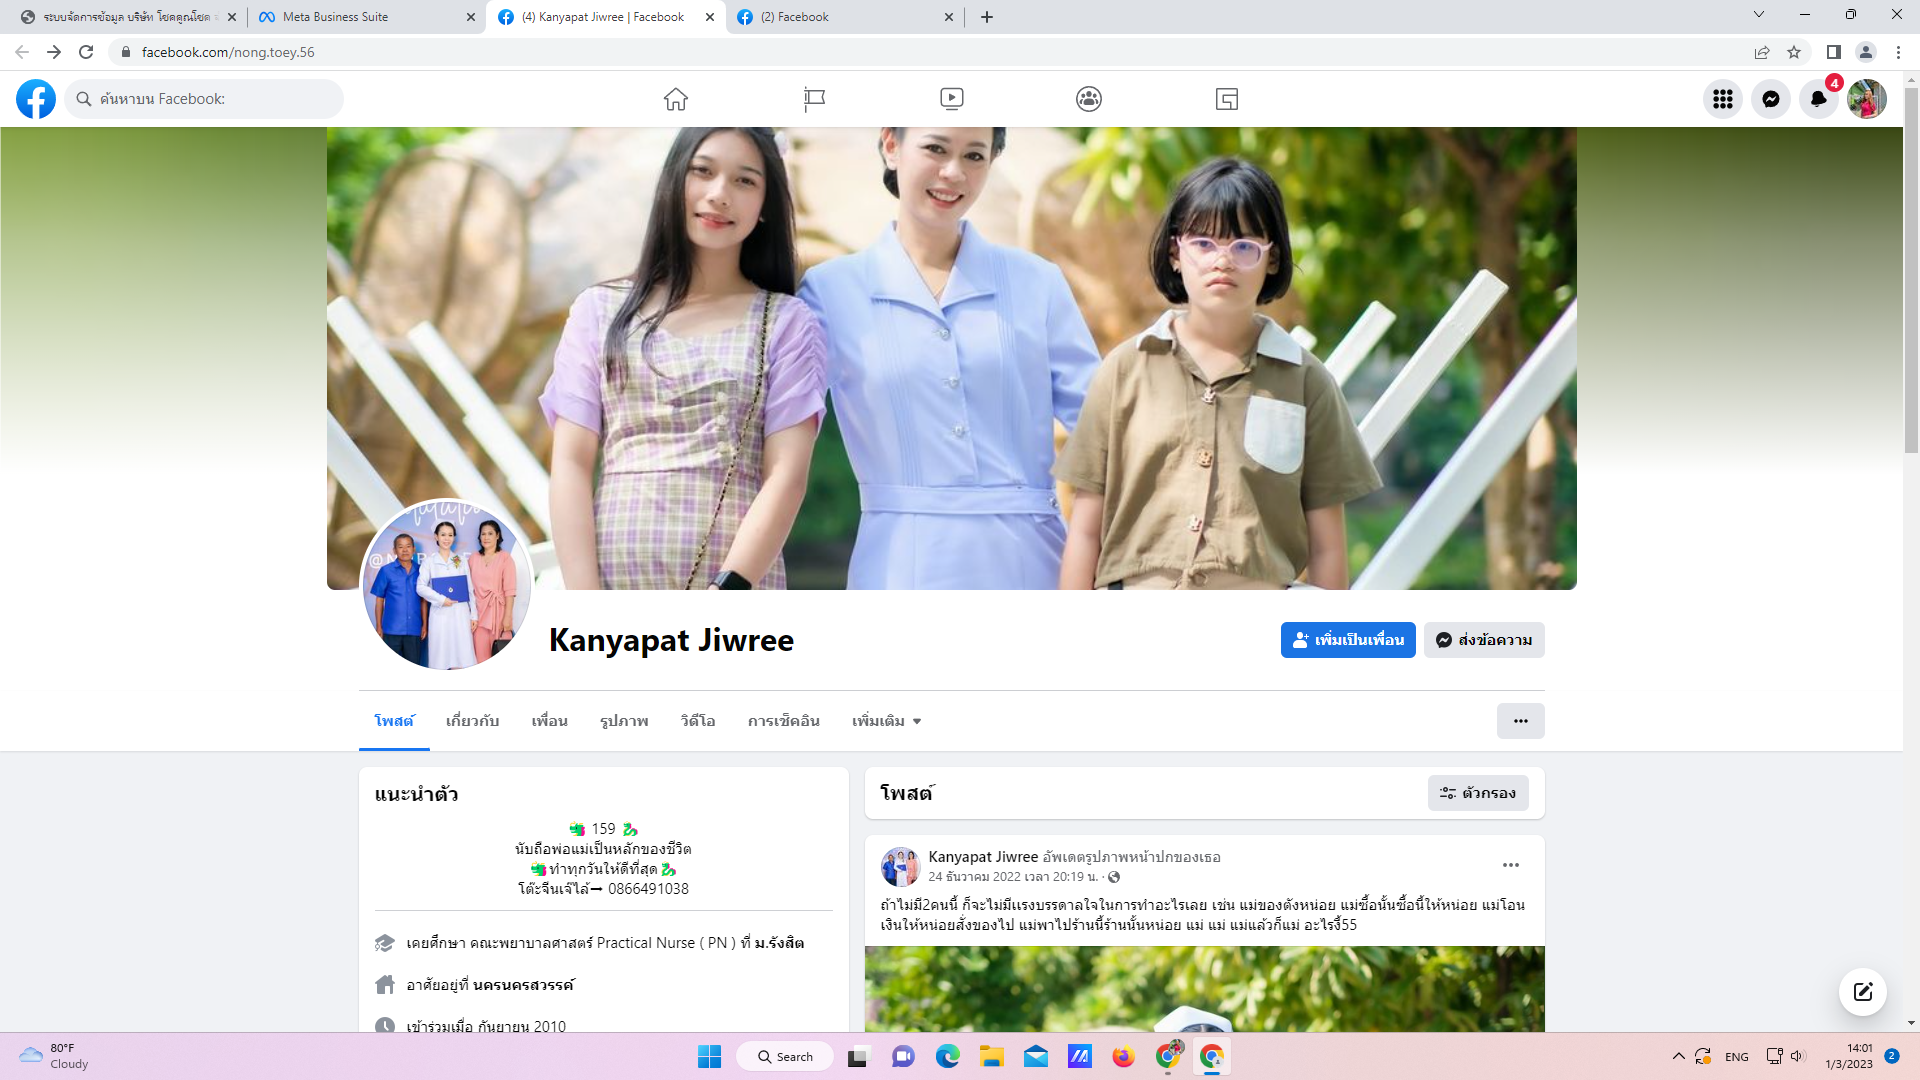1920x1080 pixels.
Task: Open the Facebook menu grid icon
Action: (1722, 99)
